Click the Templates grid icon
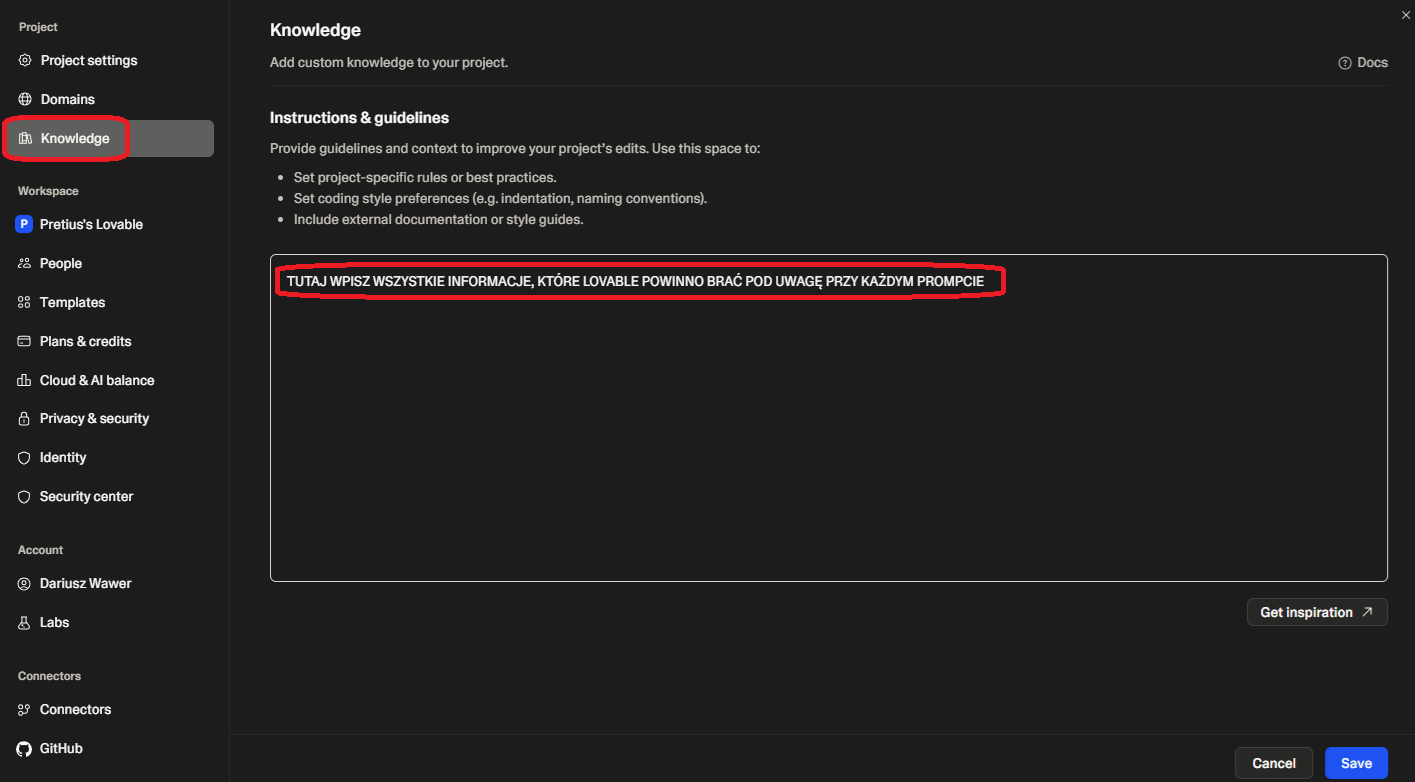The width and height of the screenshot is (1415, 782). (24, 303)
